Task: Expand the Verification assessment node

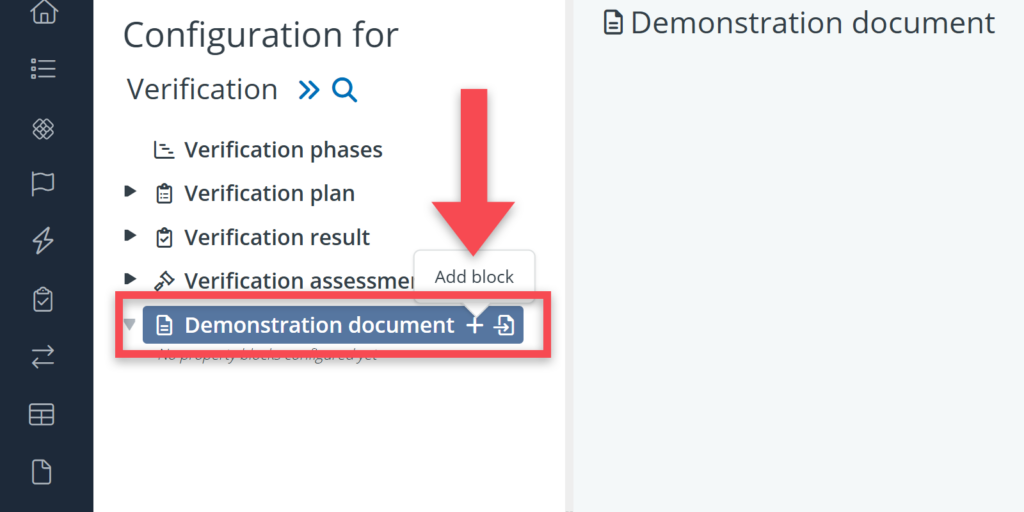Action: click(130, 280)
